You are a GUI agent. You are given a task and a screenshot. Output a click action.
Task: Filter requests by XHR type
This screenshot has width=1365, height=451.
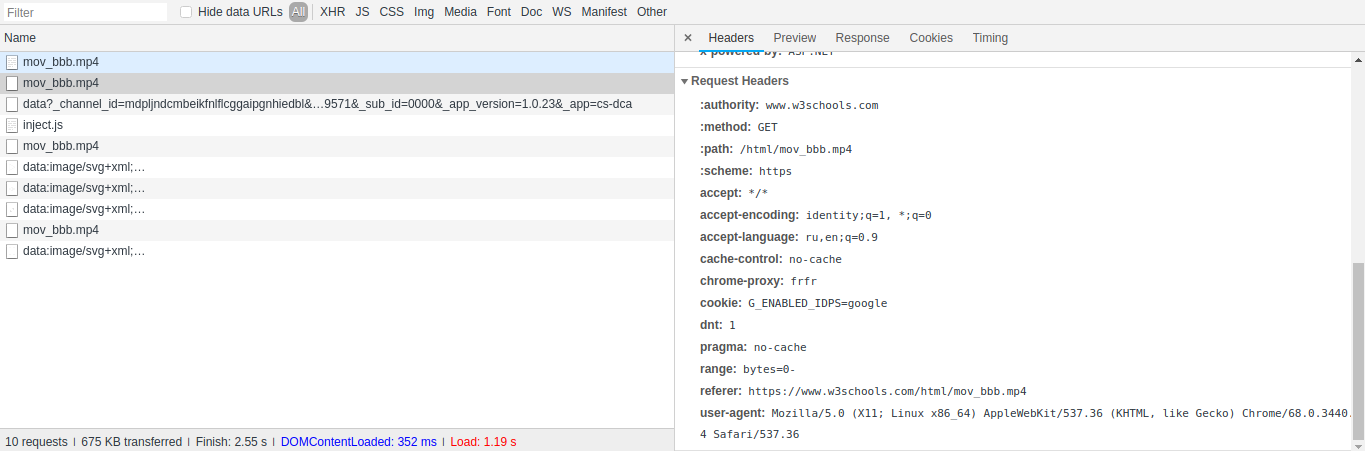(332, 12)
